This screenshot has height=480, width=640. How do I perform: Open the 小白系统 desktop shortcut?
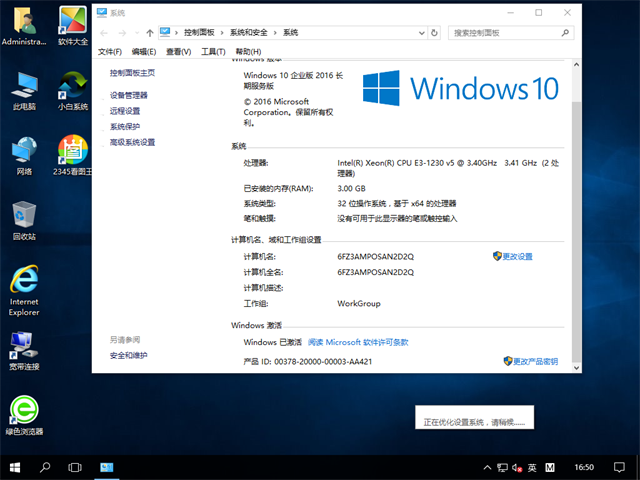[72, 87]
